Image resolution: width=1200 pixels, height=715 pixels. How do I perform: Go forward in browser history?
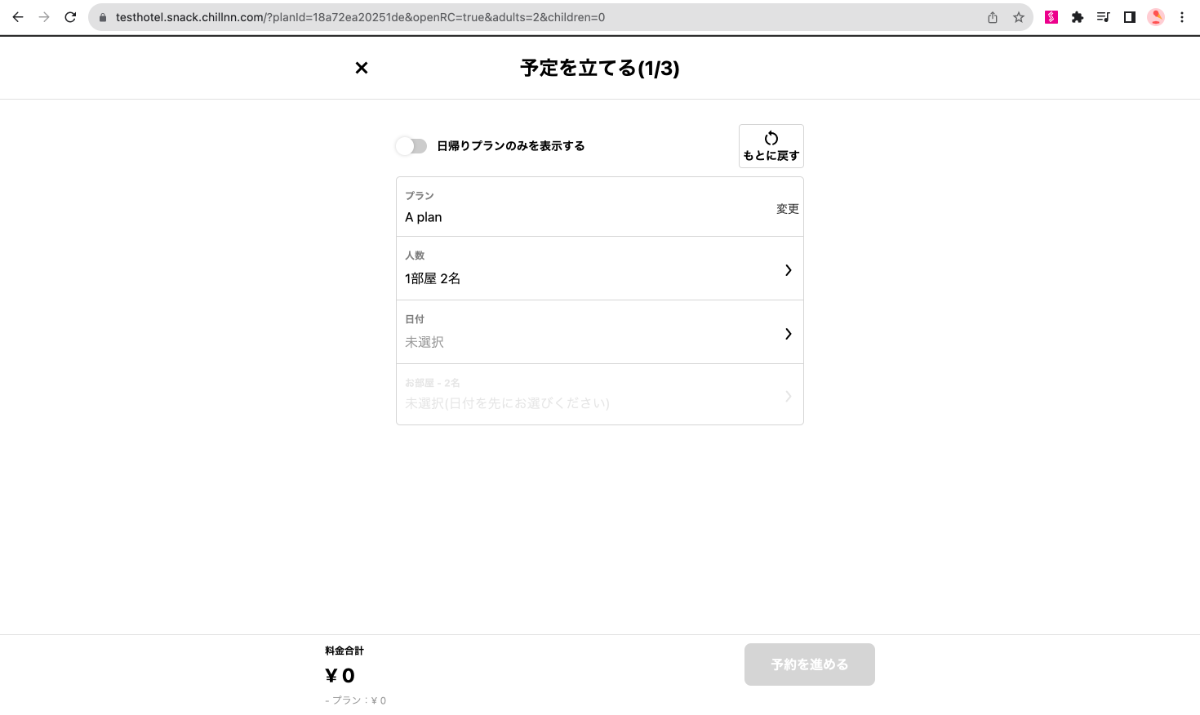coord(44,17)
